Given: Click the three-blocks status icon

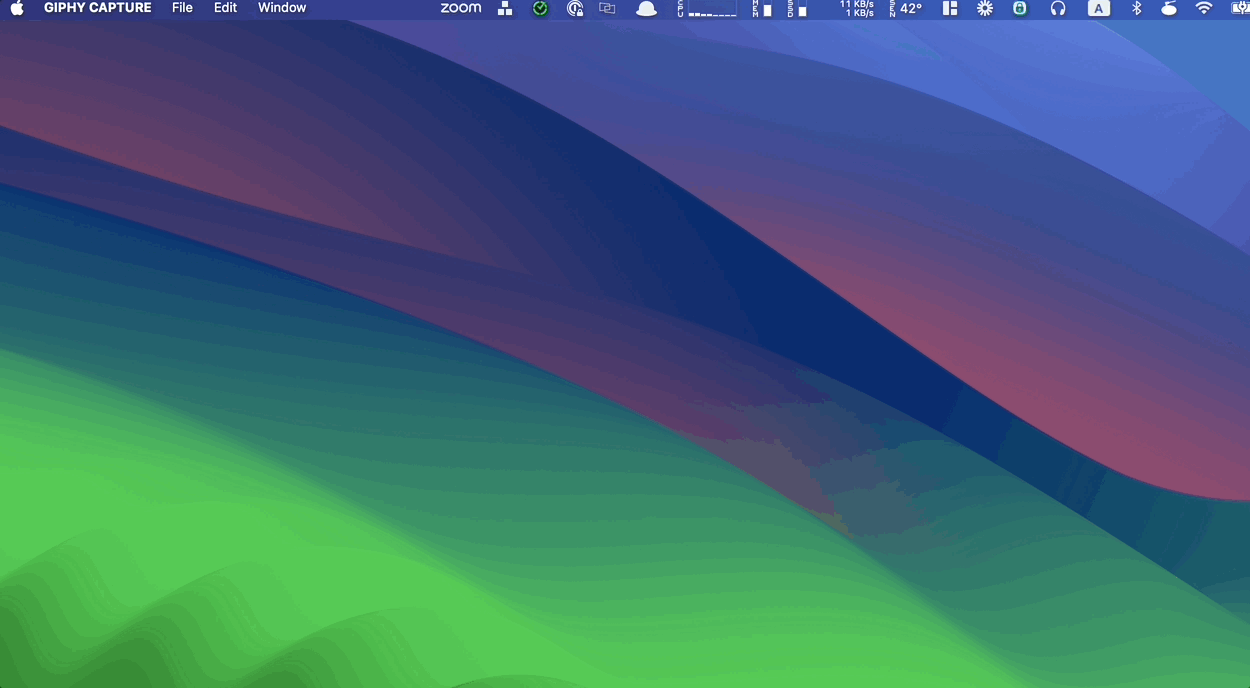Looking at the screenshot, I should coord(505,9).
